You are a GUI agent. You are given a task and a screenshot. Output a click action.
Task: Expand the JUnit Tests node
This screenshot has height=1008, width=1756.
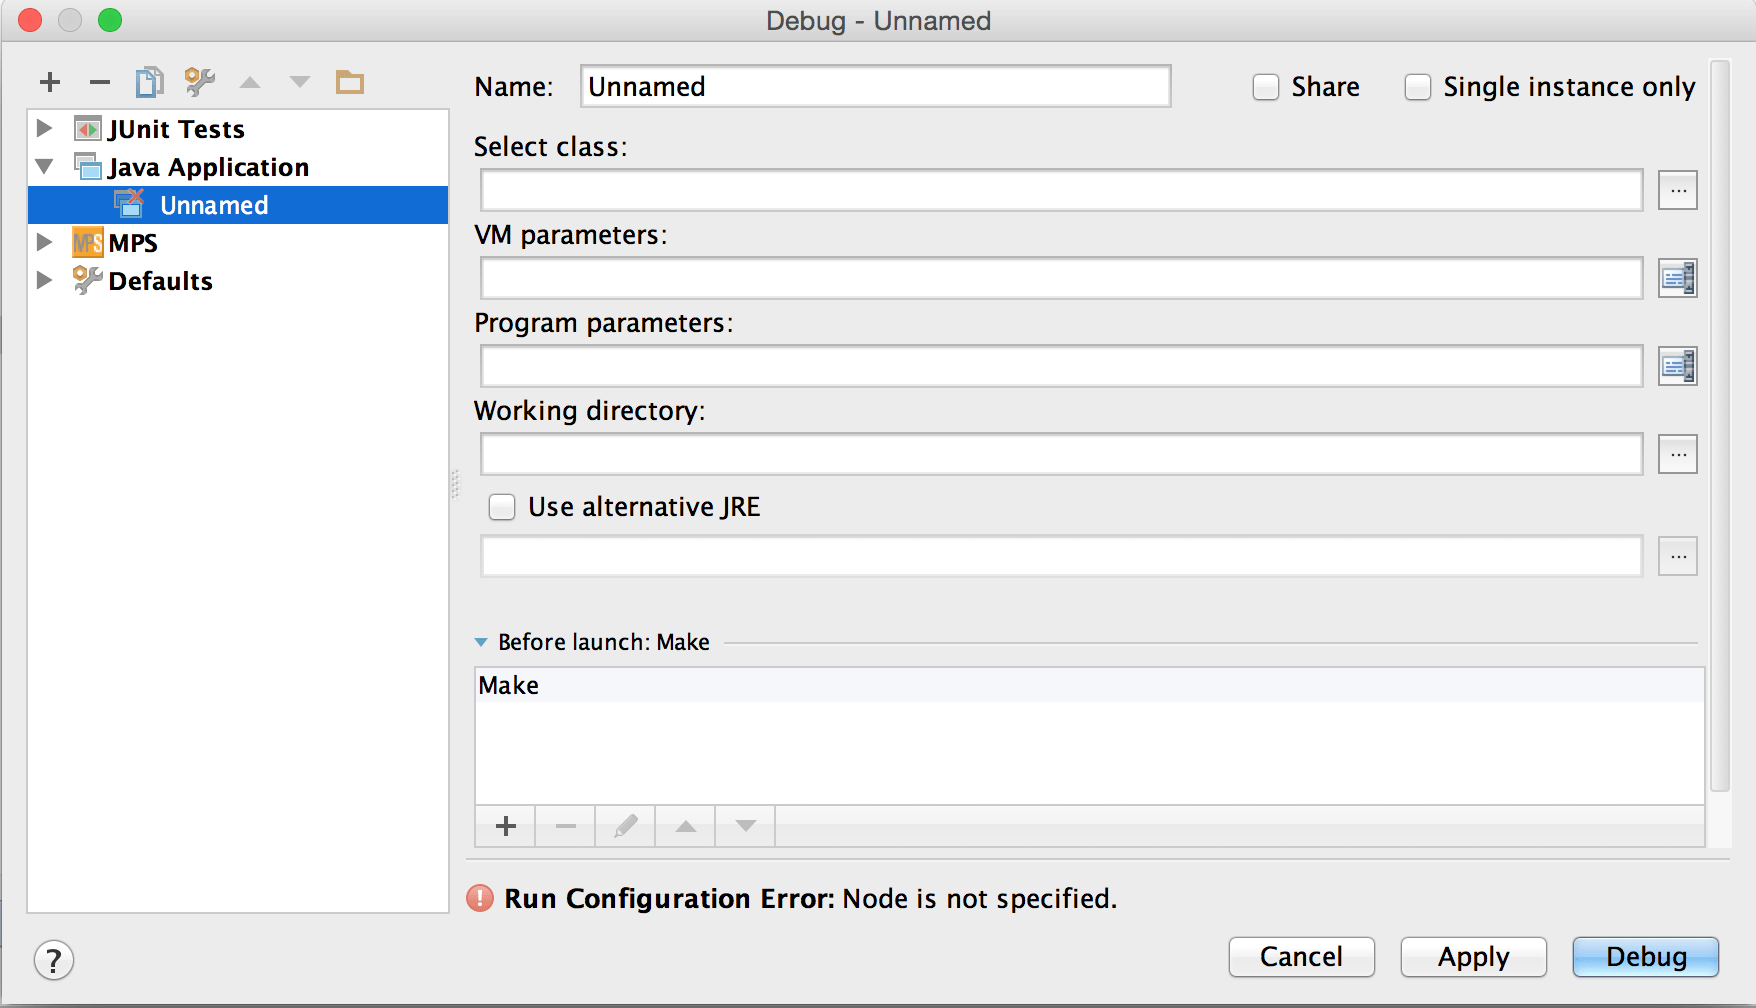pyautogui.click(x=44, y=128)
